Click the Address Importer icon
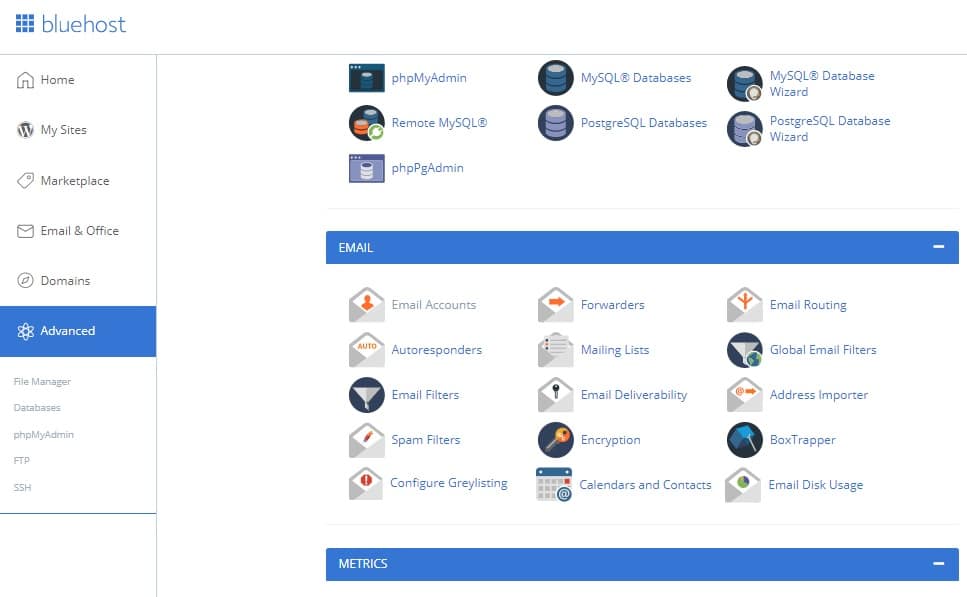This screenshot has height=597, width=967. tap(744, 395)
